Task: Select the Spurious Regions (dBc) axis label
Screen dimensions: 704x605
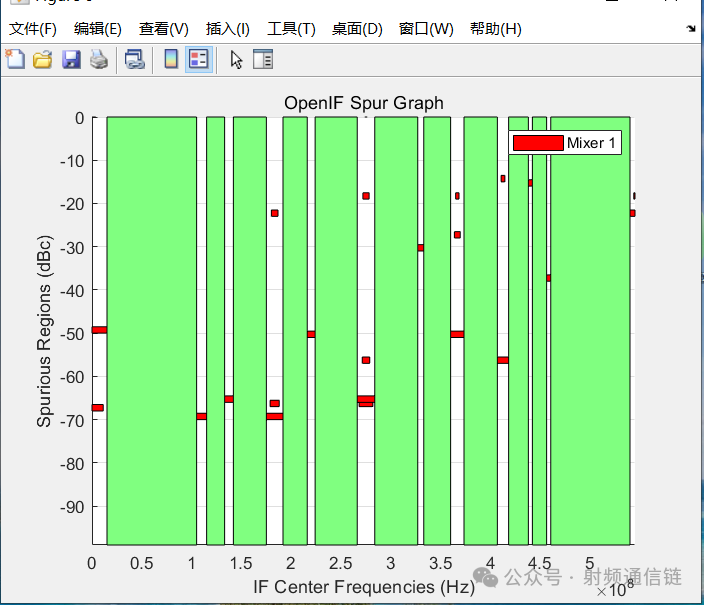Action: 44,331
